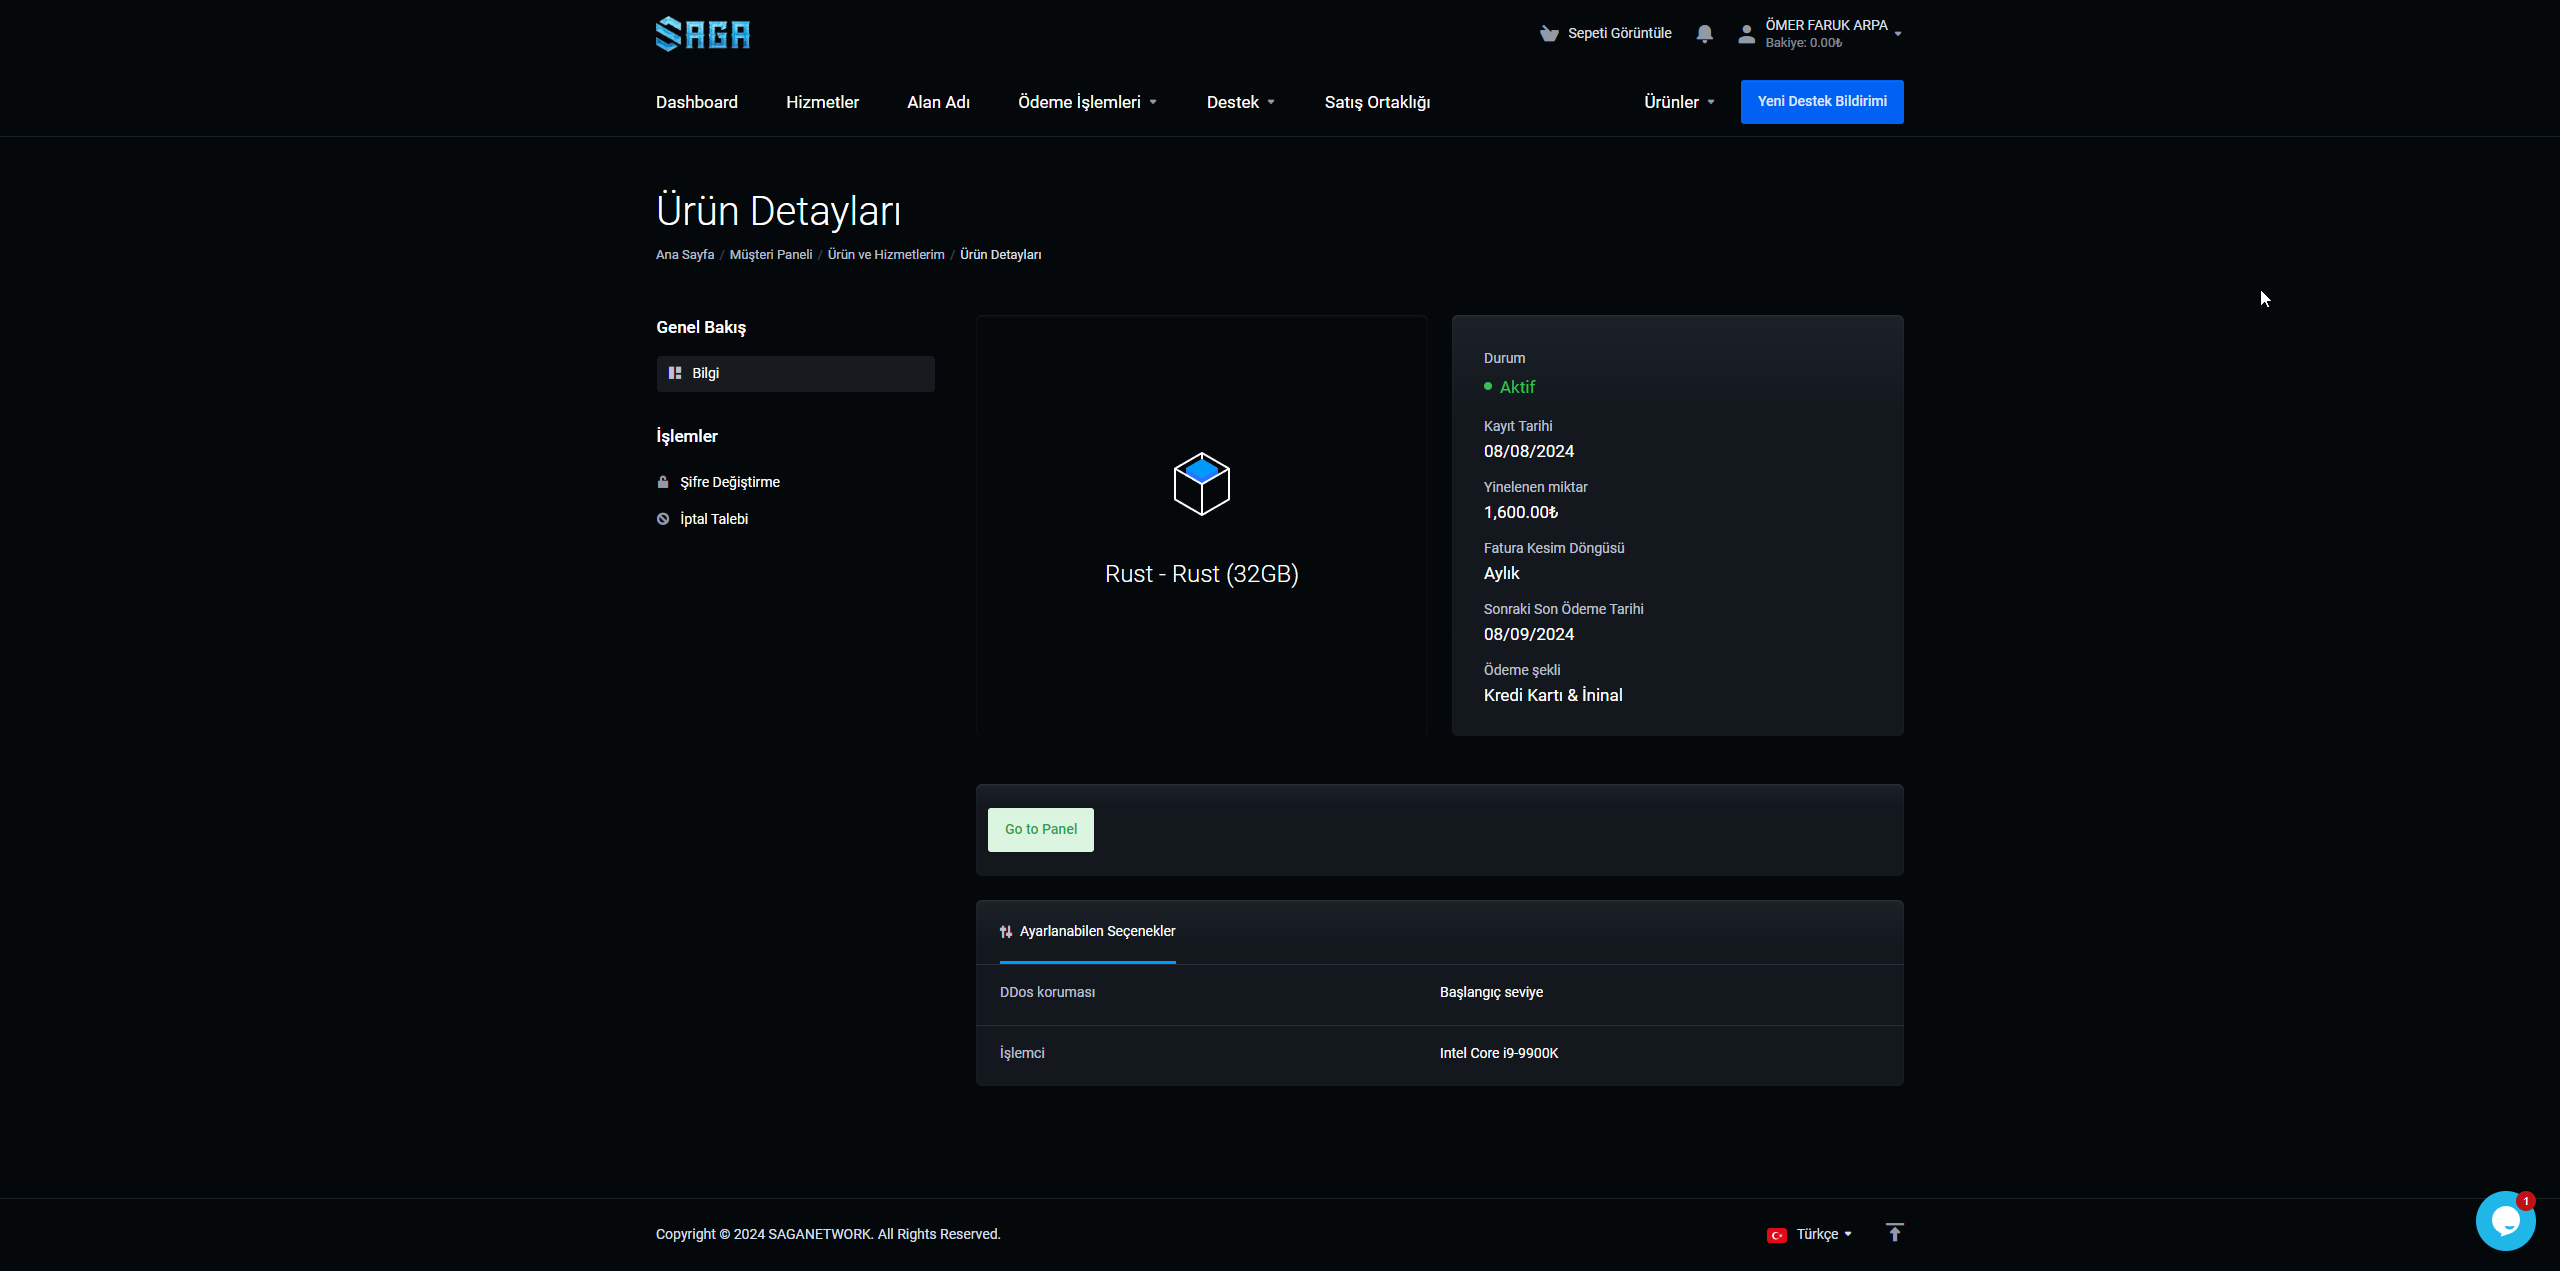Click the copyright SAGANETWORK footer text
2560x1271 pixels.
828,1234
